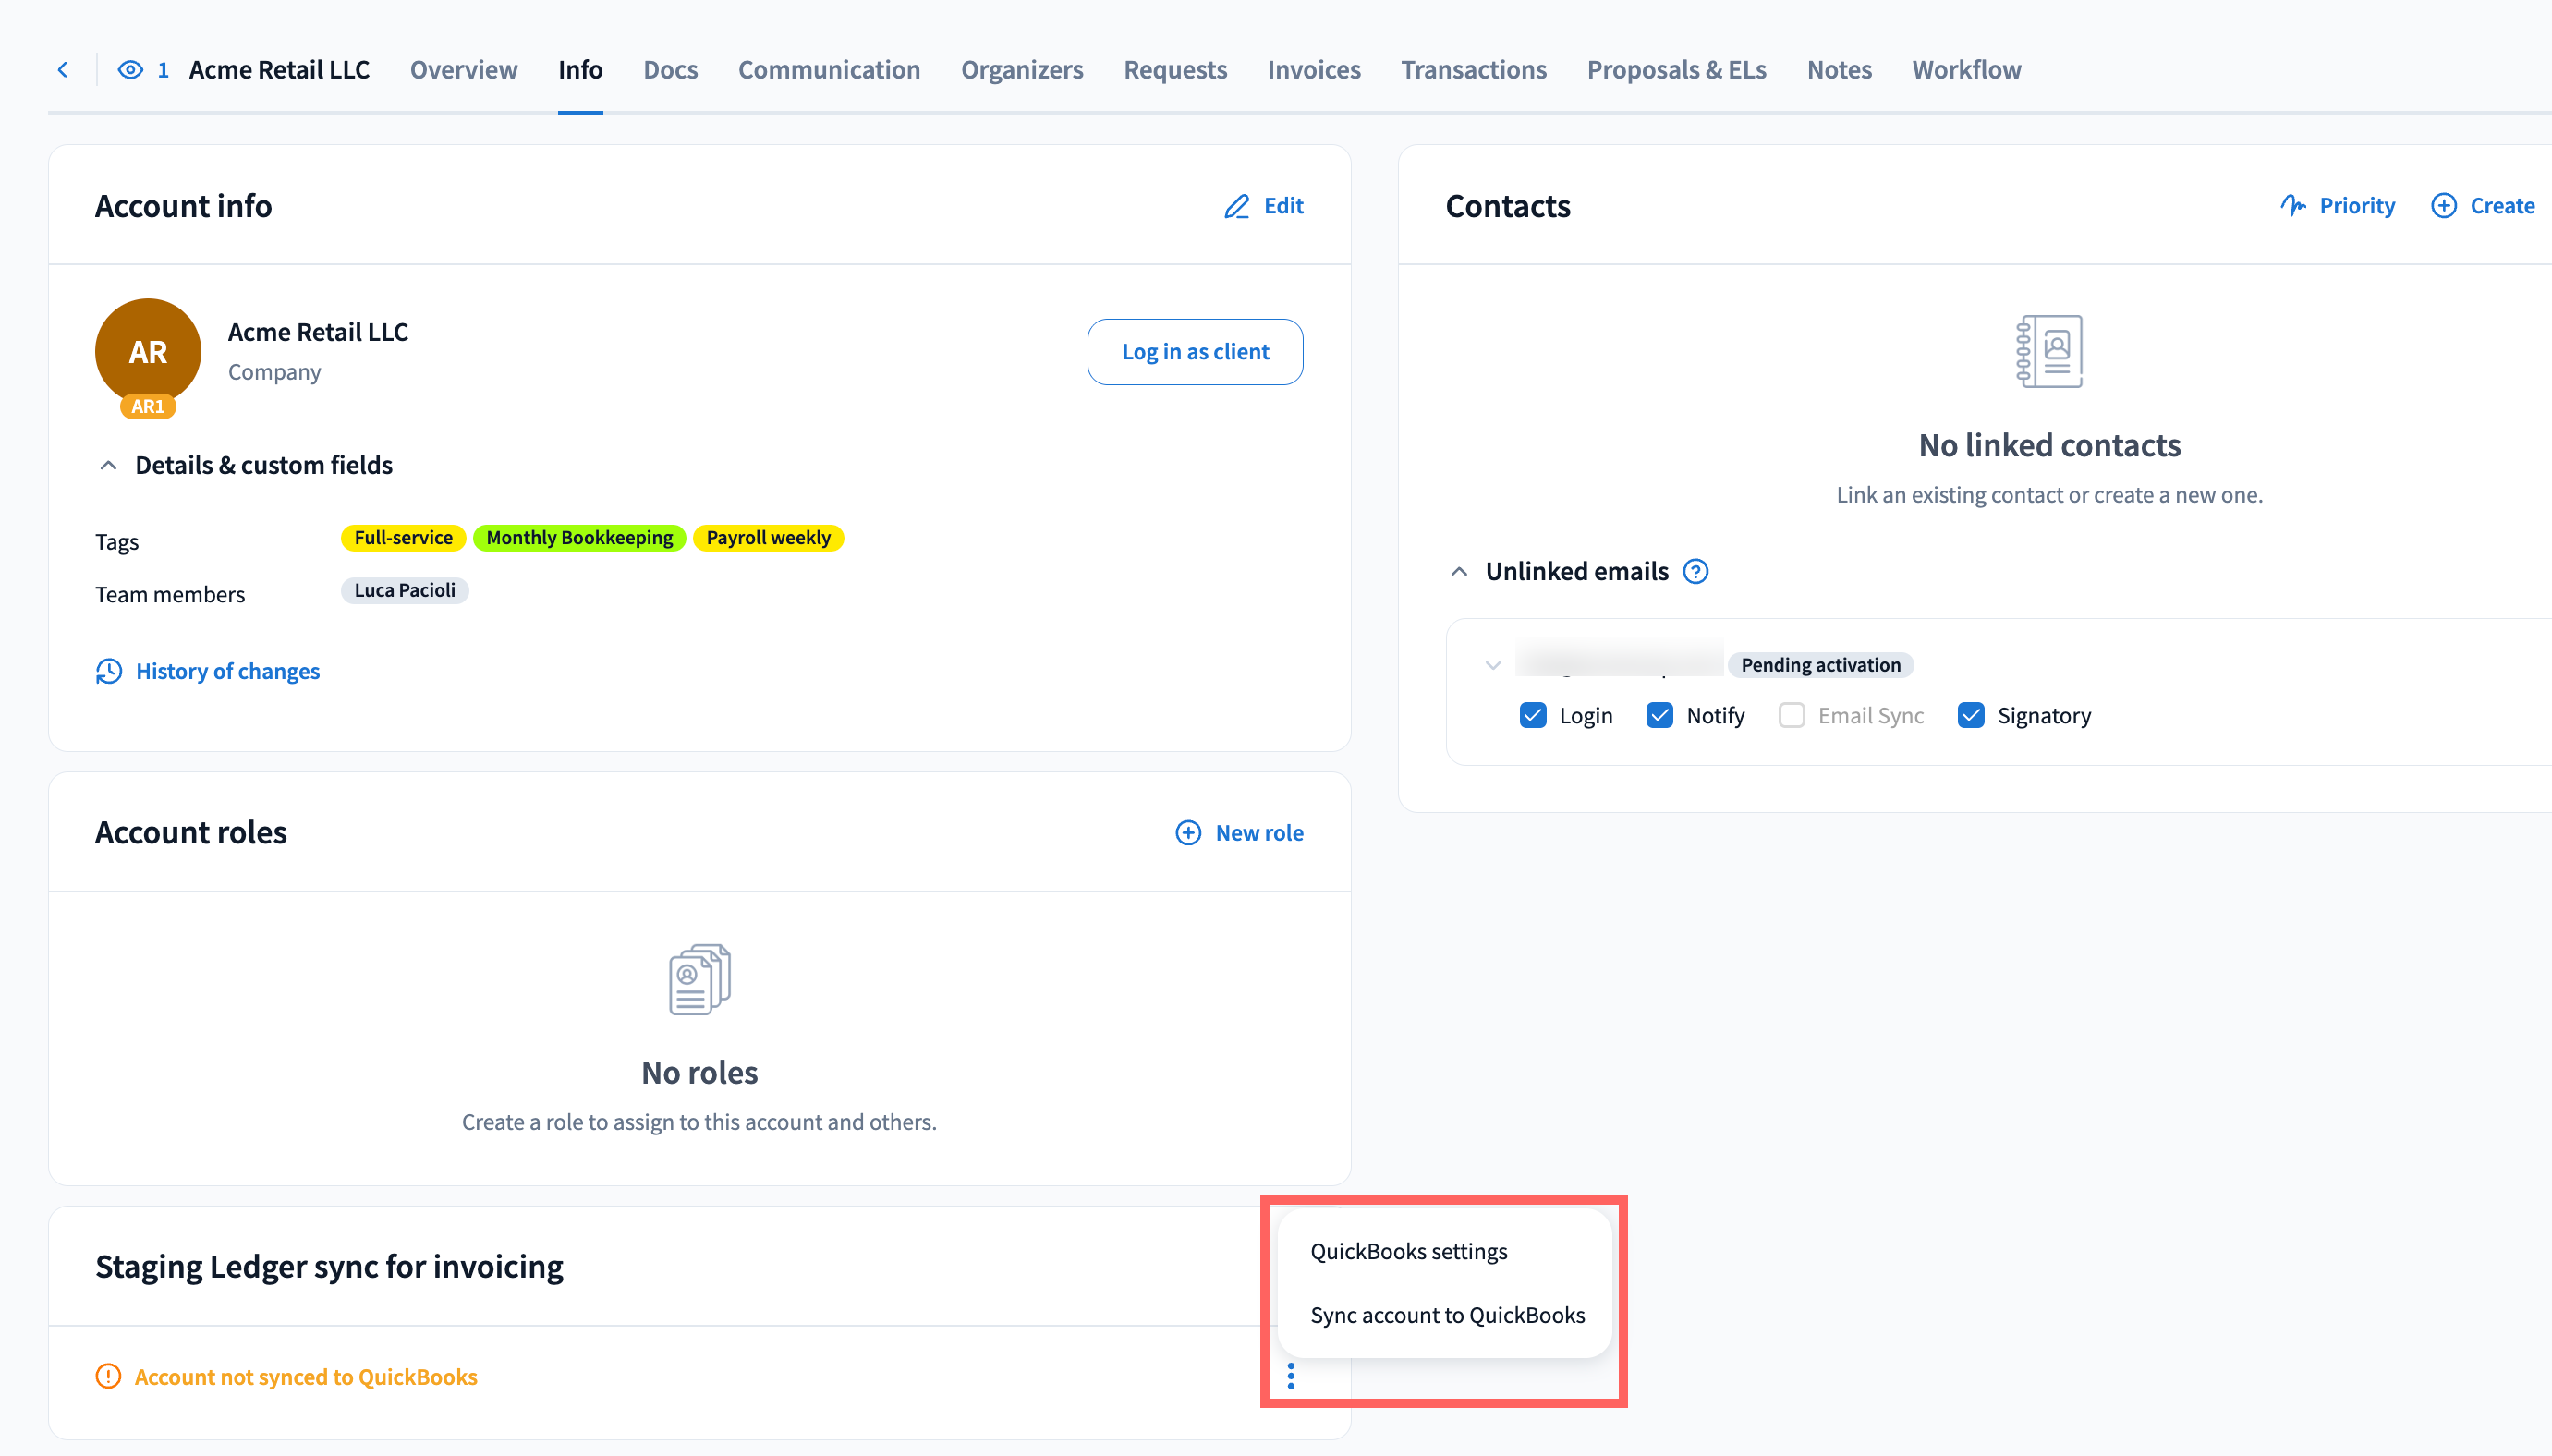Screen dimensions: 2552x1456
Task: Click the "Company" account type label
Action: click(x=274, y=372)
